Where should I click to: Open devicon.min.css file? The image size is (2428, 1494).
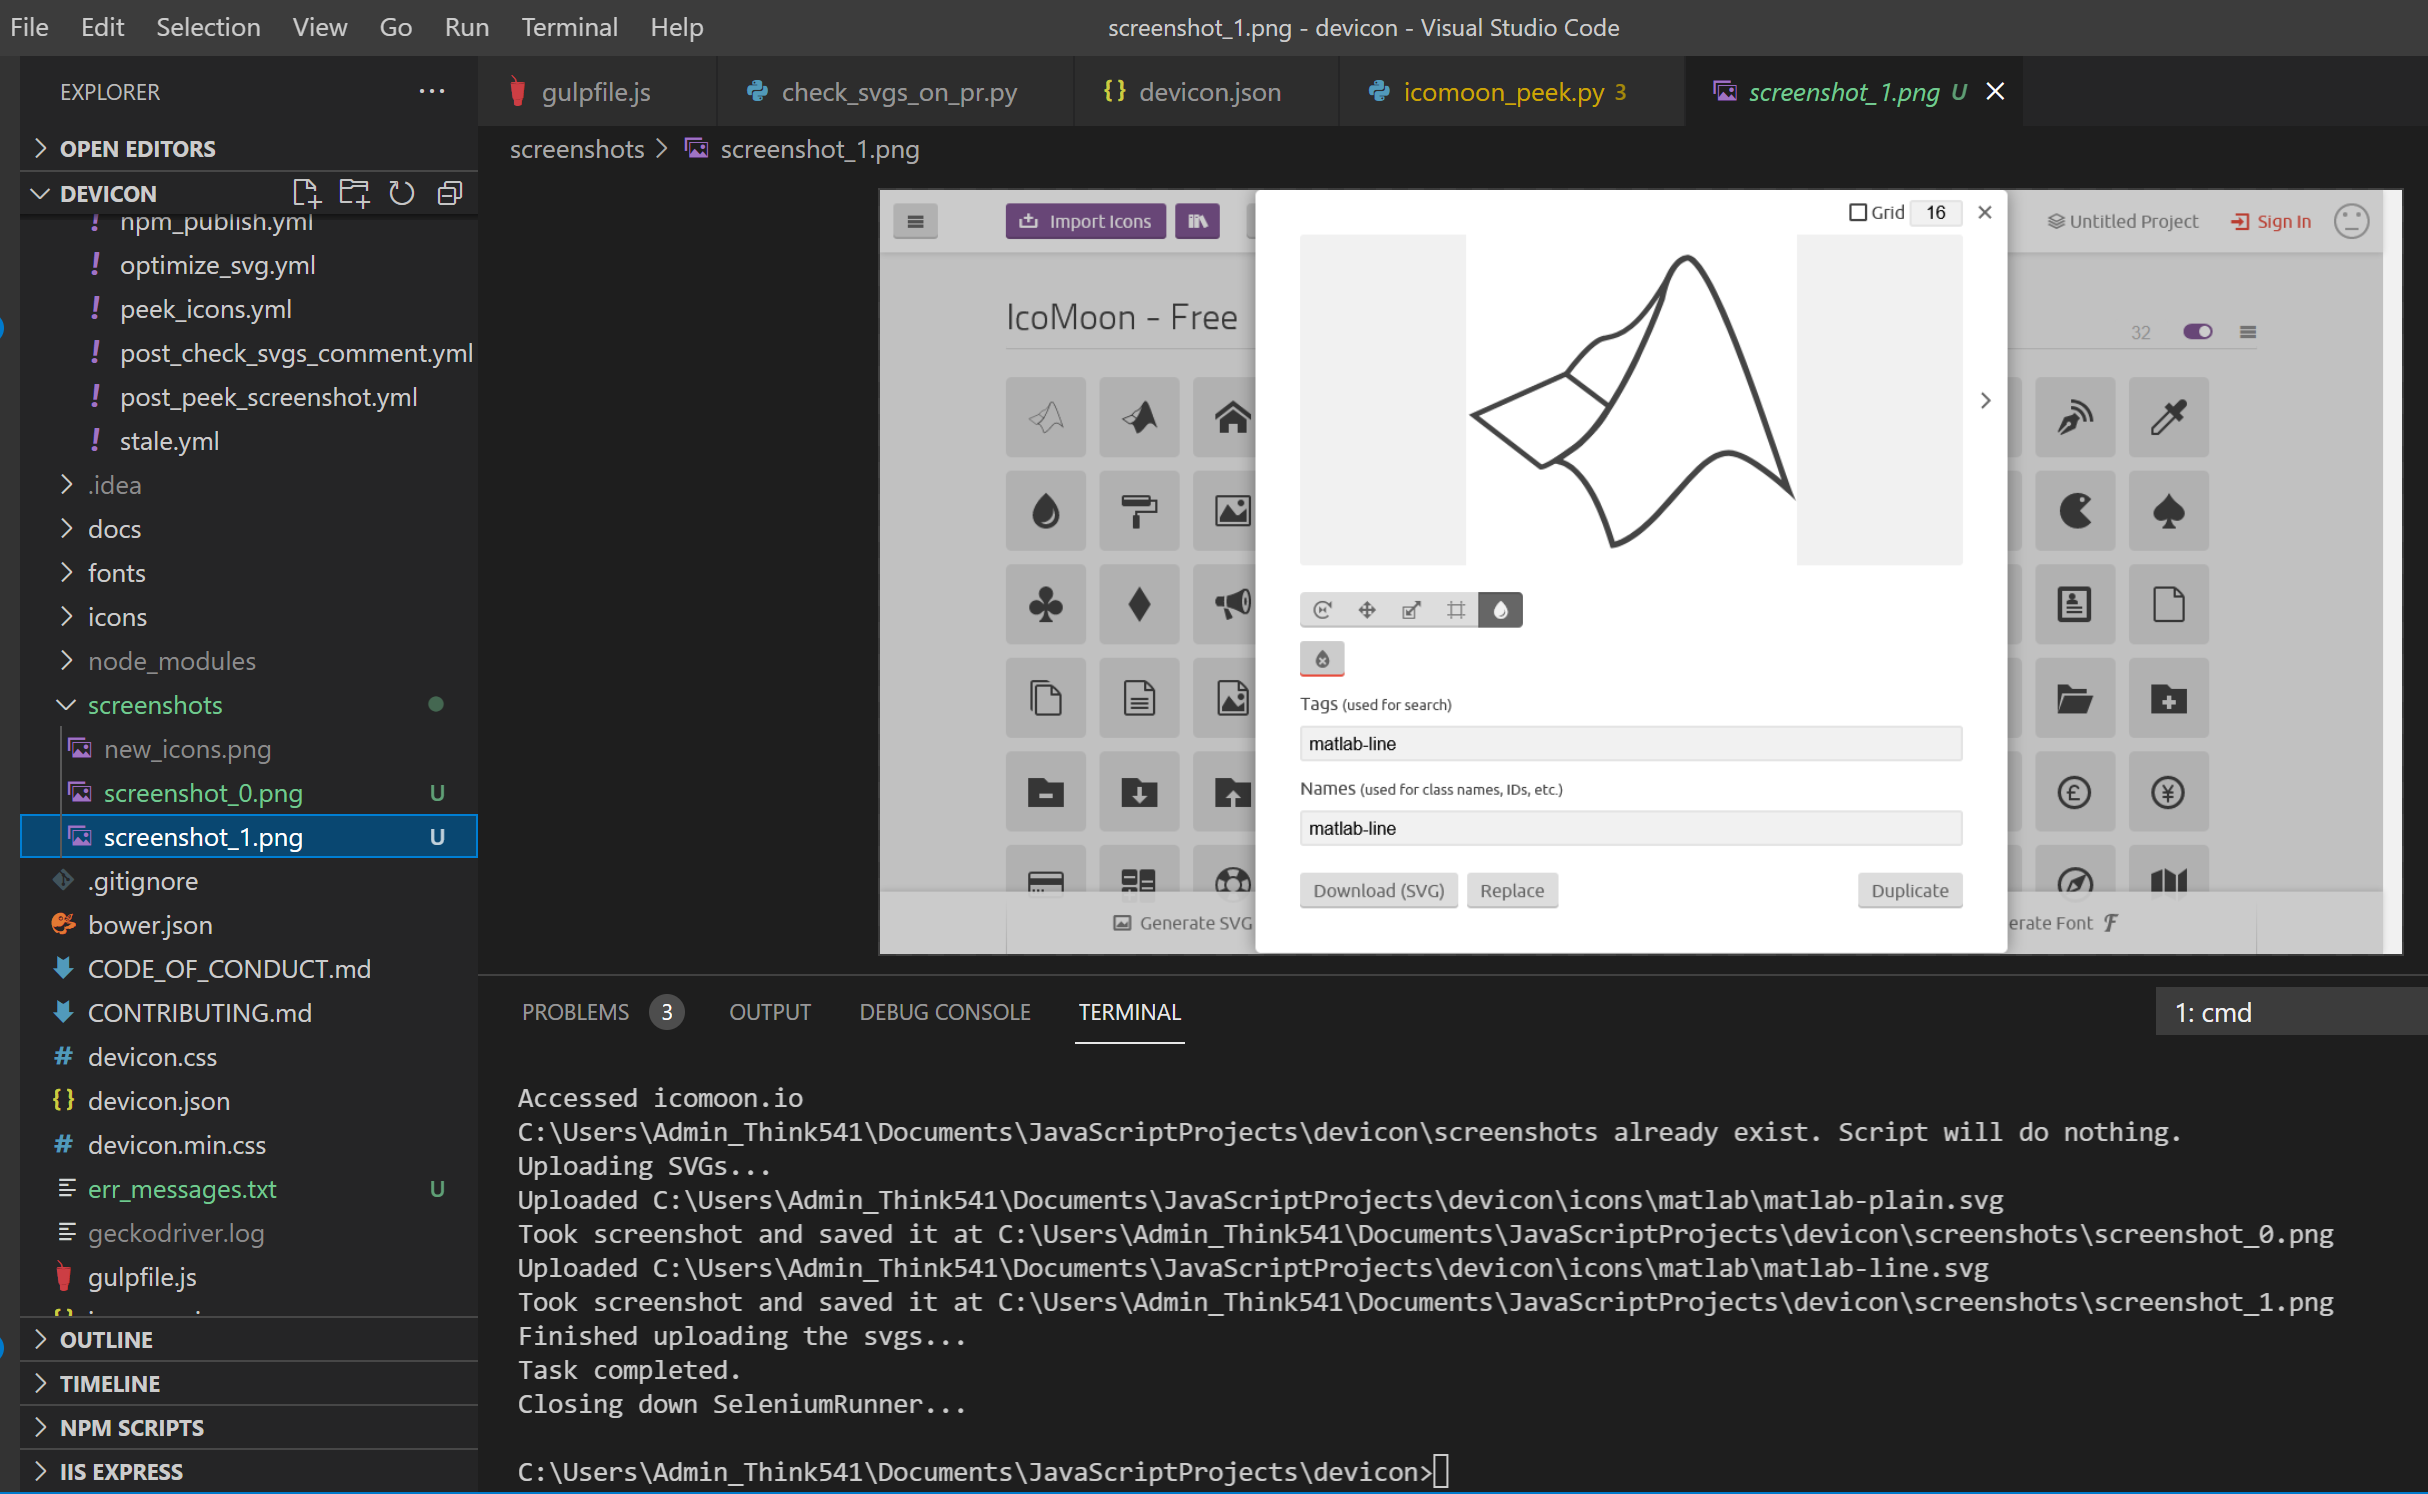(x=249, y=1145)
